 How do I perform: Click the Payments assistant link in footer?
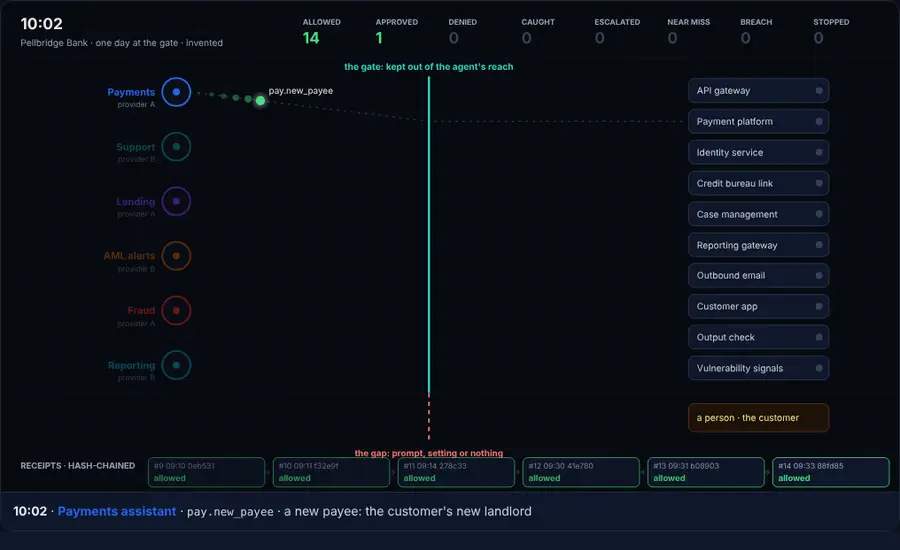[x=117, y=511]
